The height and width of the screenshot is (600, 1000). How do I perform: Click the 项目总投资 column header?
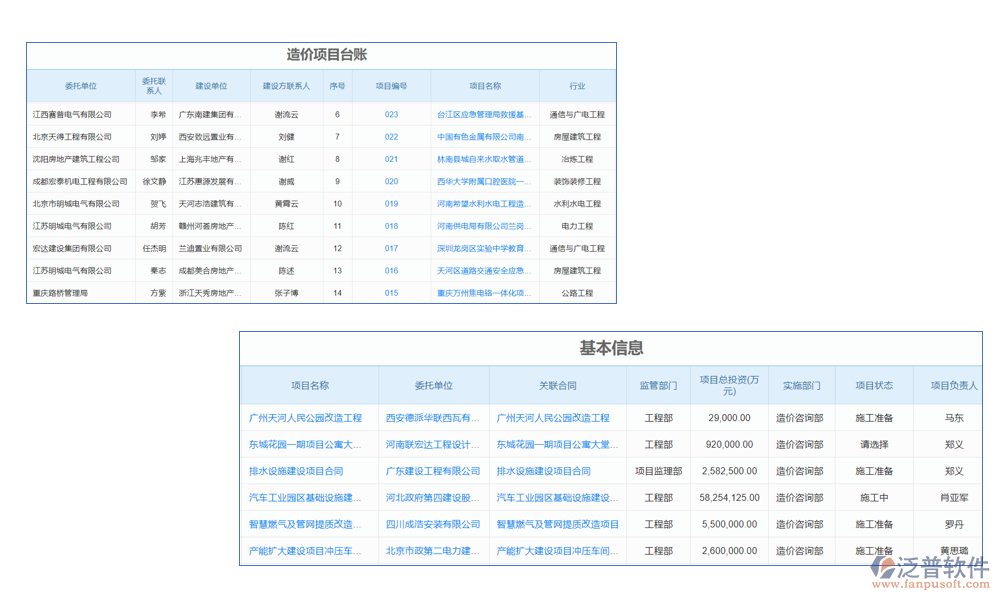point(729,385)
